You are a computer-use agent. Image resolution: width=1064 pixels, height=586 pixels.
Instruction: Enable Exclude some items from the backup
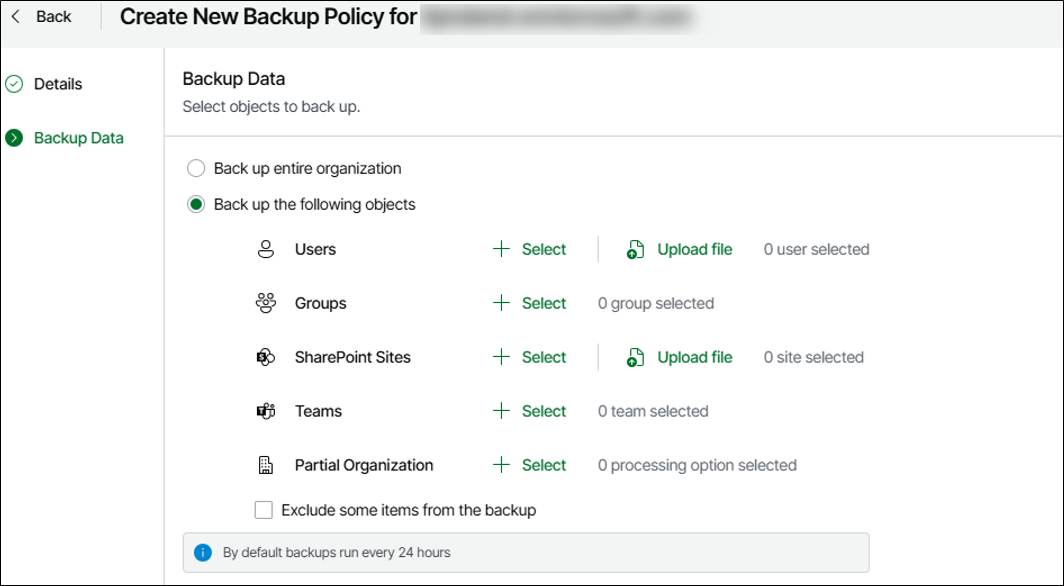point(264,511)
